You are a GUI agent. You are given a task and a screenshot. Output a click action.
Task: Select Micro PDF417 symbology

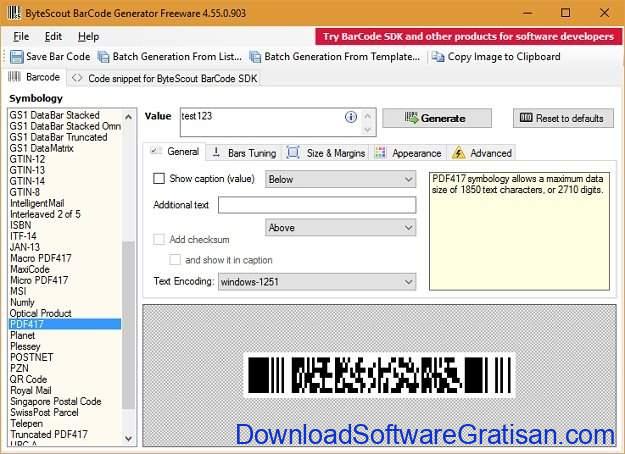[39, 280]
